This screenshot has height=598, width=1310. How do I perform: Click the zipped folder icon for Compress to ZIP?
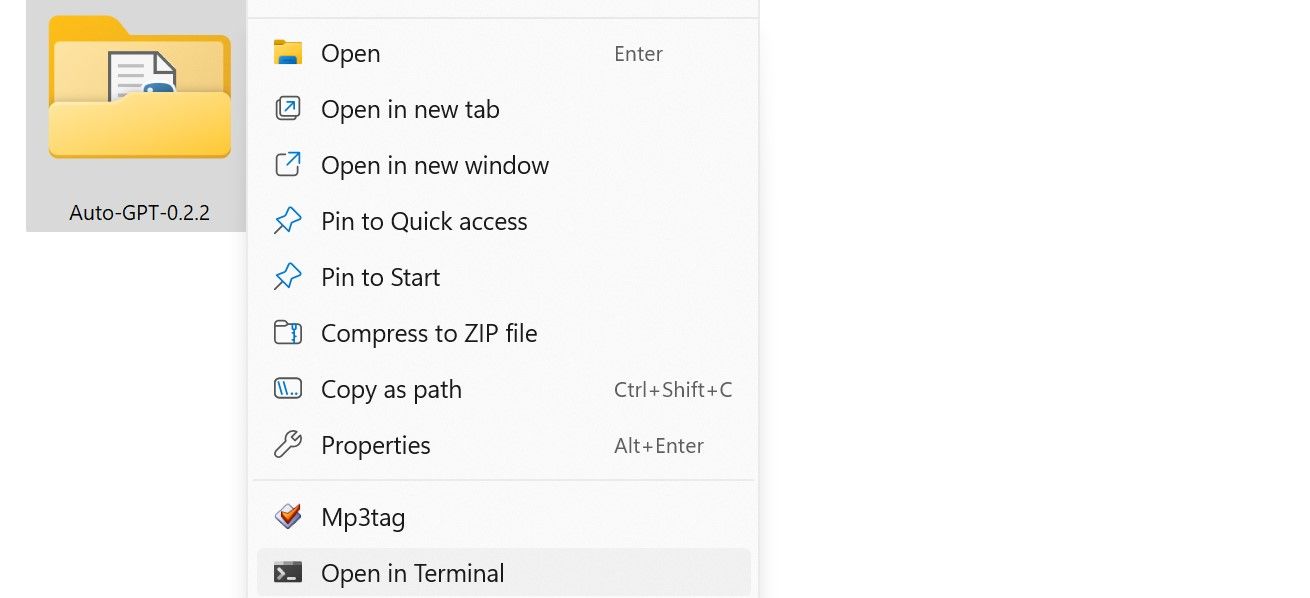pyautogui.click(x=288, y=333)
